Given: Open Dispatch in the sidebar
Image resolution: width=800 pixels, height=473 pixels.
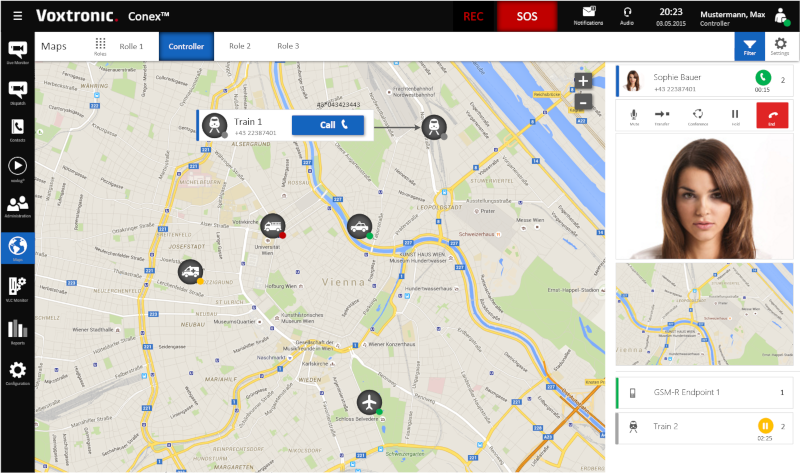Looking at the screenshot, I should pyautogui.click(x=17, y=93).
